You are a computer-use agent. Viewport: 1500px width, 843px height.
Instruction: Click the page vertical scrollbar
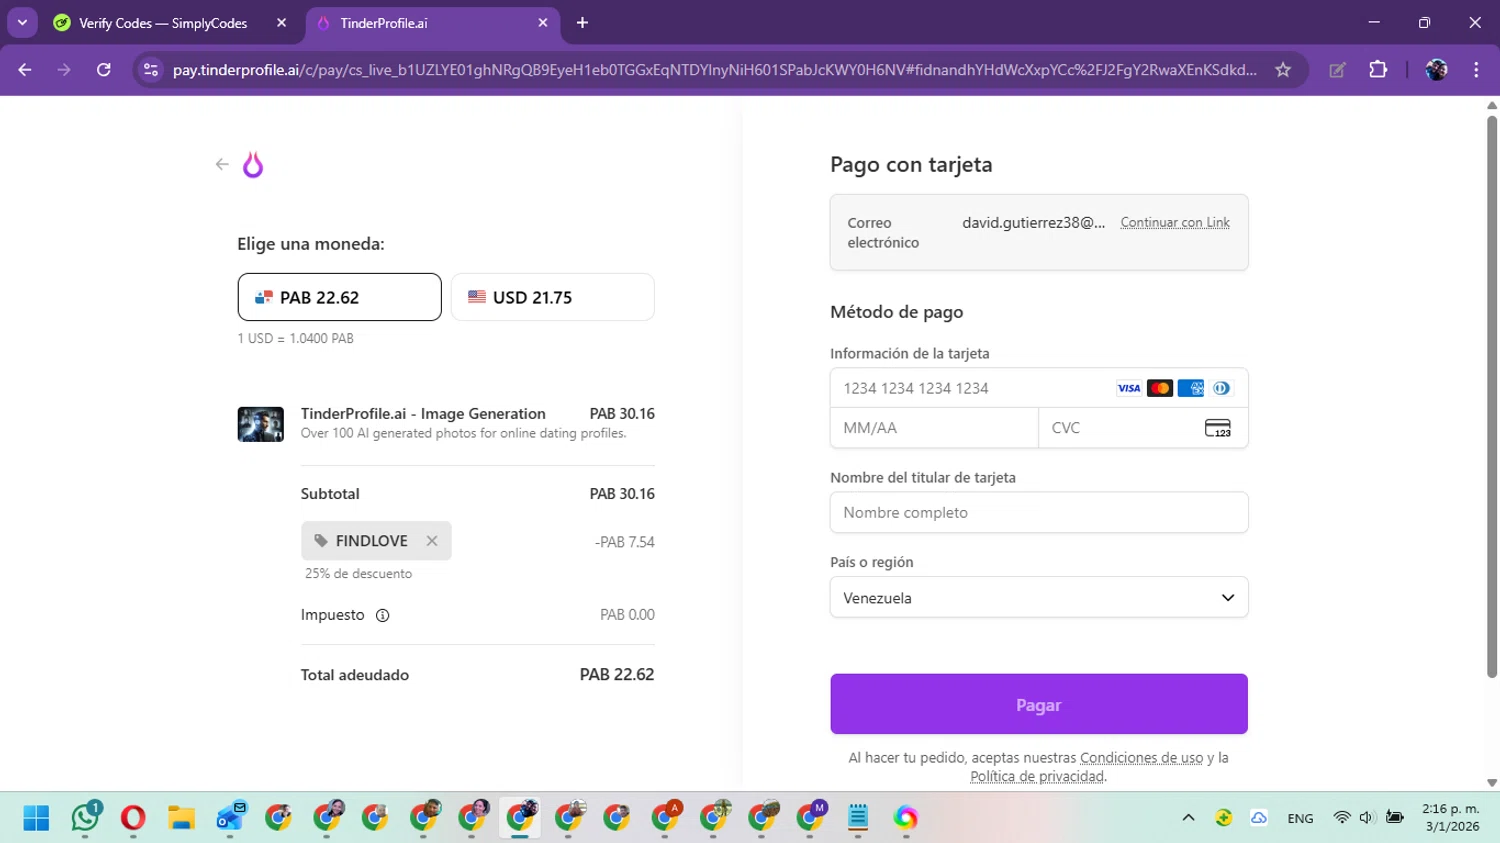(1492, 397)
